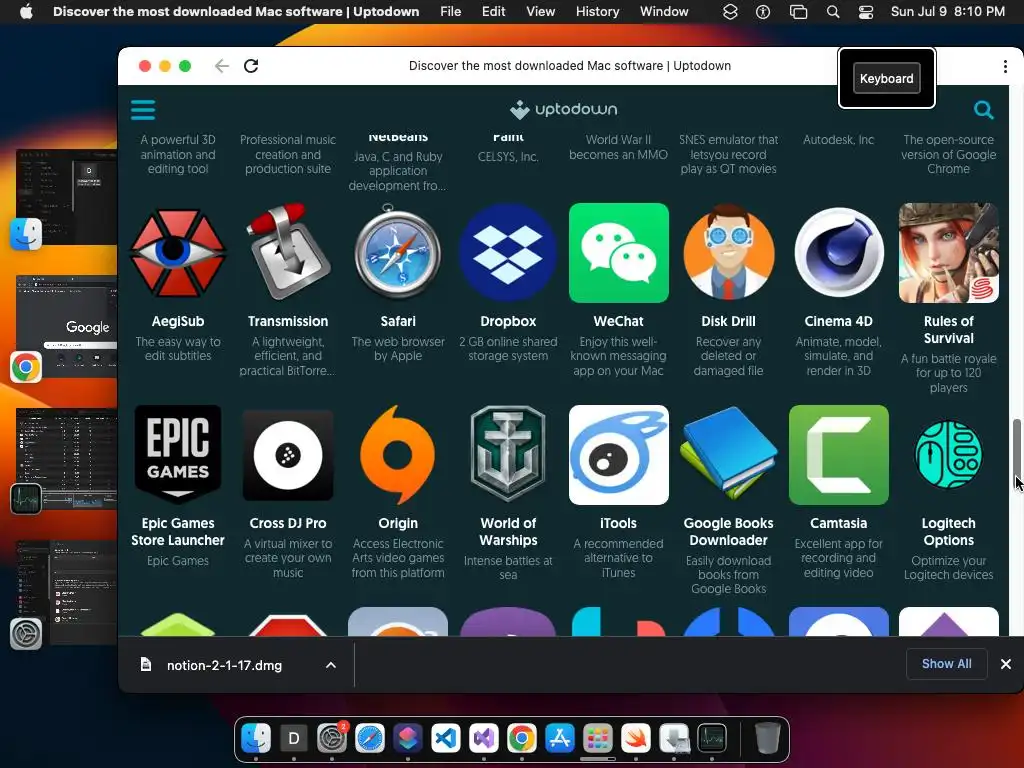Open the History menu
Image resolution: width=1024 pixels, height=768 pixels.
coord(597,12)
